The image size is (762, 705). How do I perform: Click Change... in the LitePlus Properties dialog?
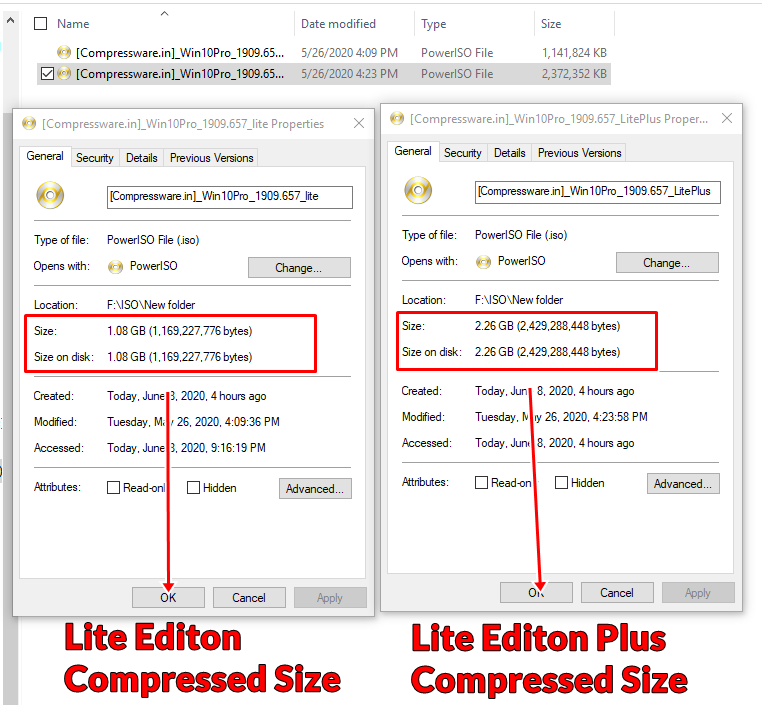(667, 263)
